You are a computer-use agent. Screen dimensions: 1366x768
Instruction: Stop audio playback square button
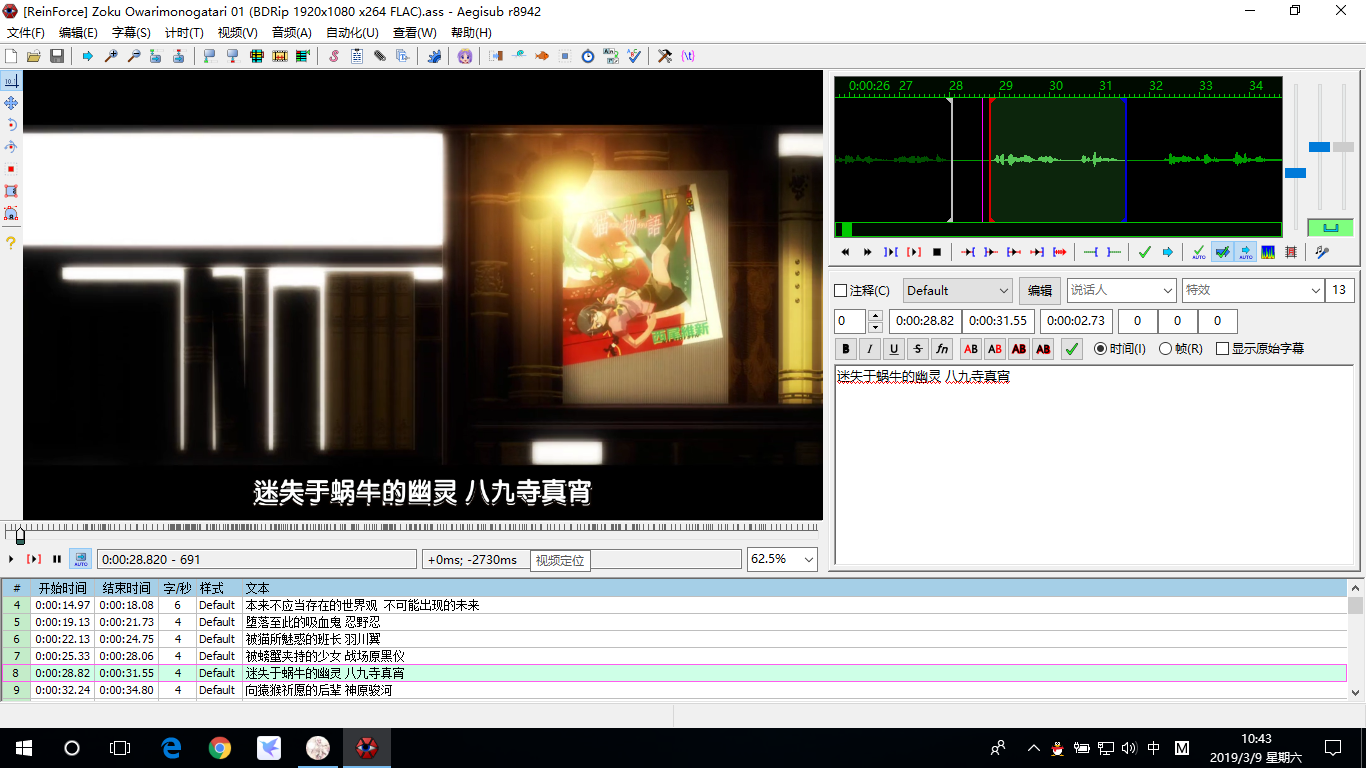(937, 252)
